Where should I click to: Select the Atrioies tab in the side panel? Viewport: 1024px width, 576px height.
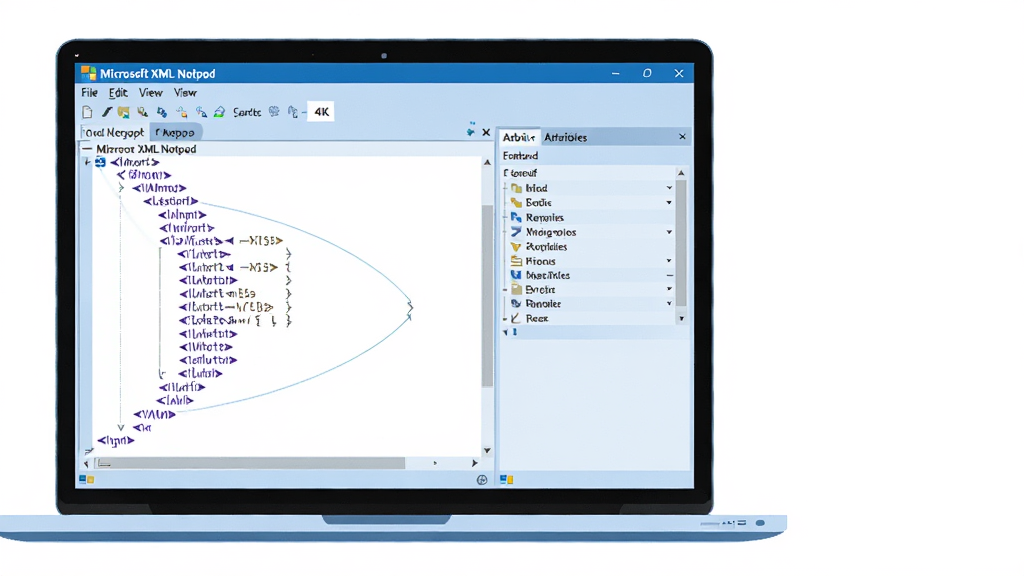click(x=566, y=137)
